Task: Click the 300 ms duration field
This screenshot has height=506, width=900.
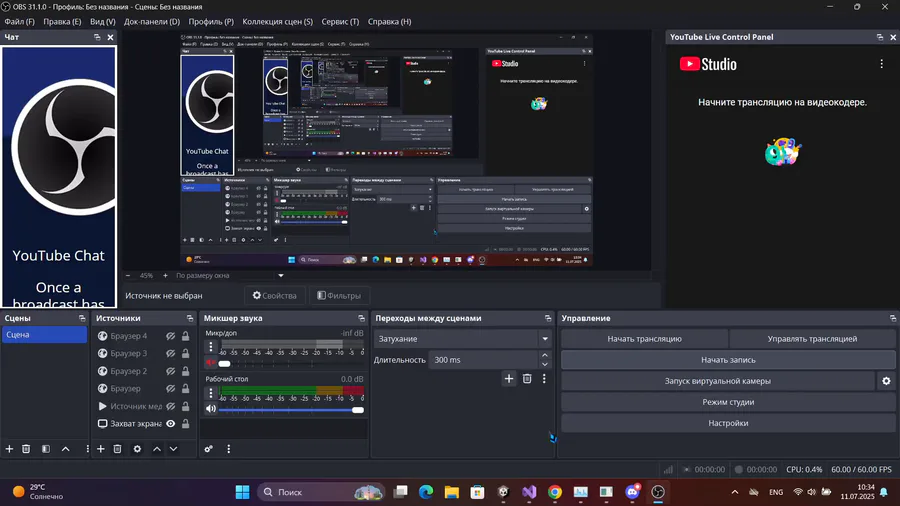Action: (x=484, y=360)
